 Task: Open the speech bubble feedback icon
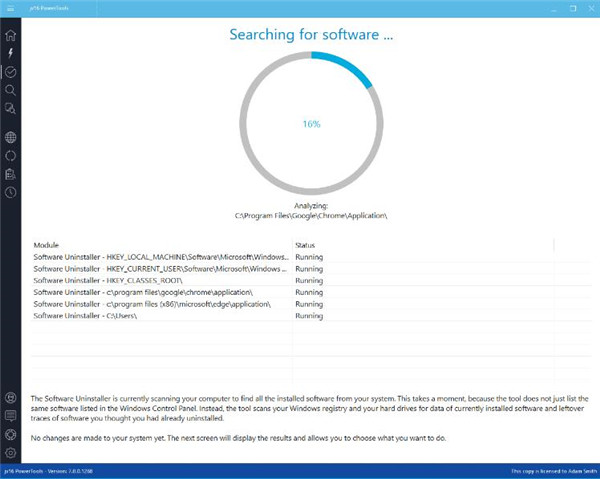pos(10,415)
